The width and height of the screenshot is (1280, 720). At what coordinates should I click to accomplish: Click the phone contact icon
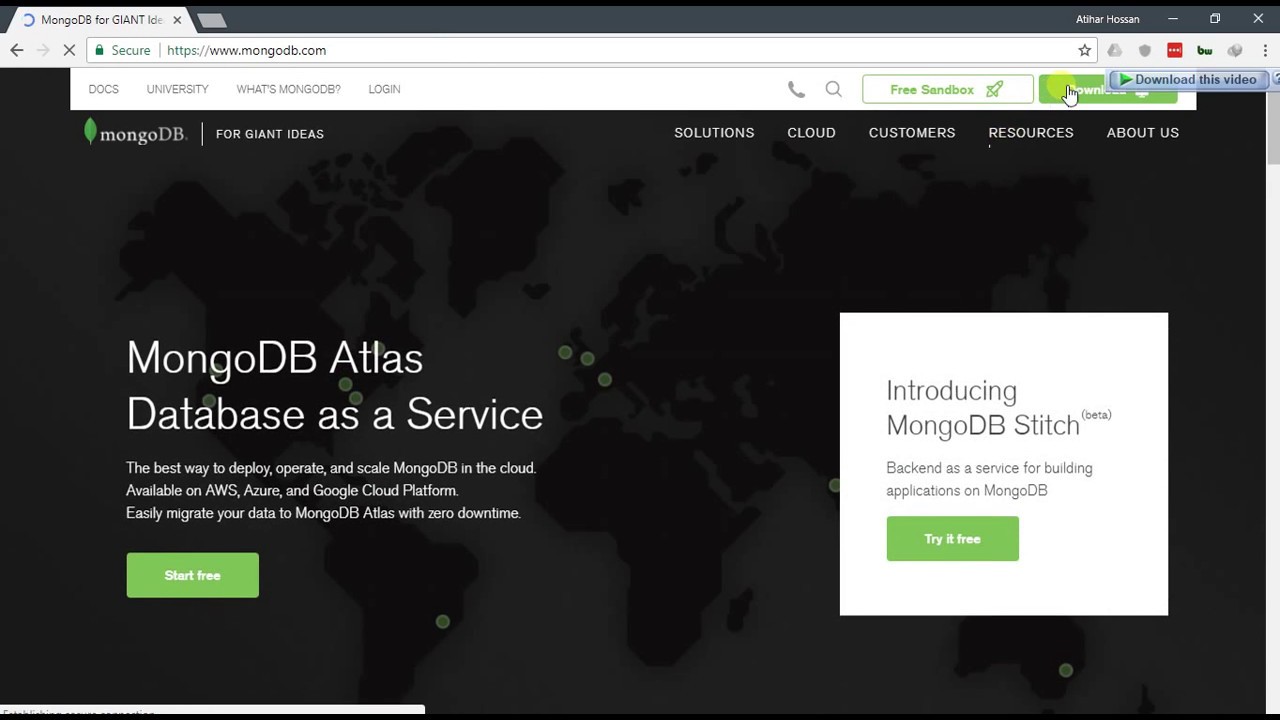[796, 89]
